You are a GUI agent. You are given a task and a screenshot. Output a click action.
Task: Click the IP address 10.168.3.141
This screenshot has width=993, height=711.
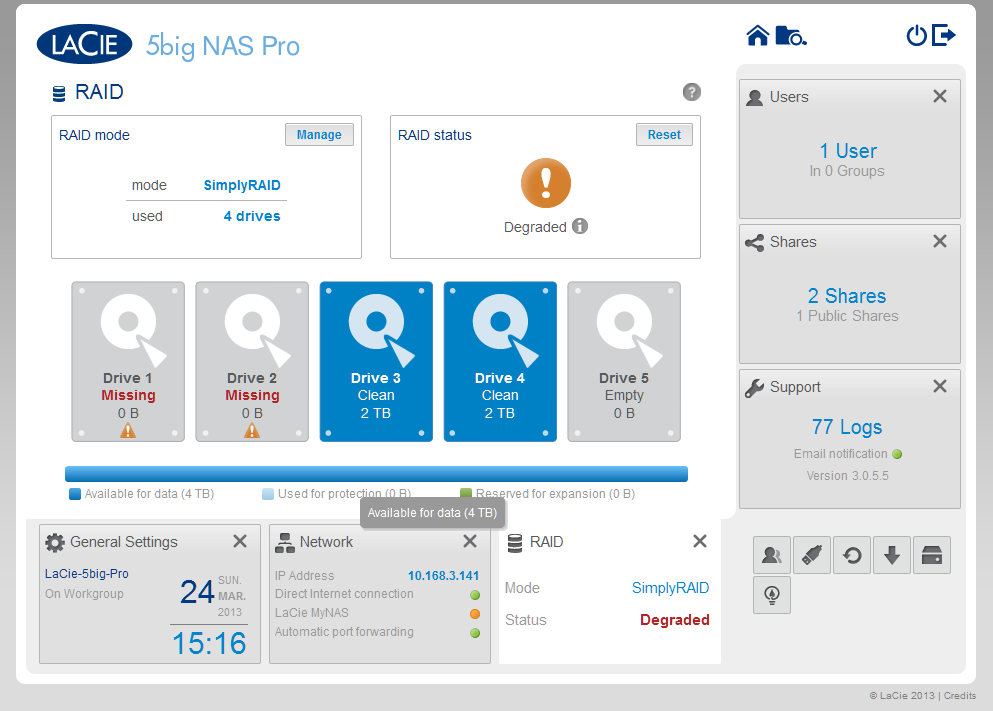click(x=443, y=576)
